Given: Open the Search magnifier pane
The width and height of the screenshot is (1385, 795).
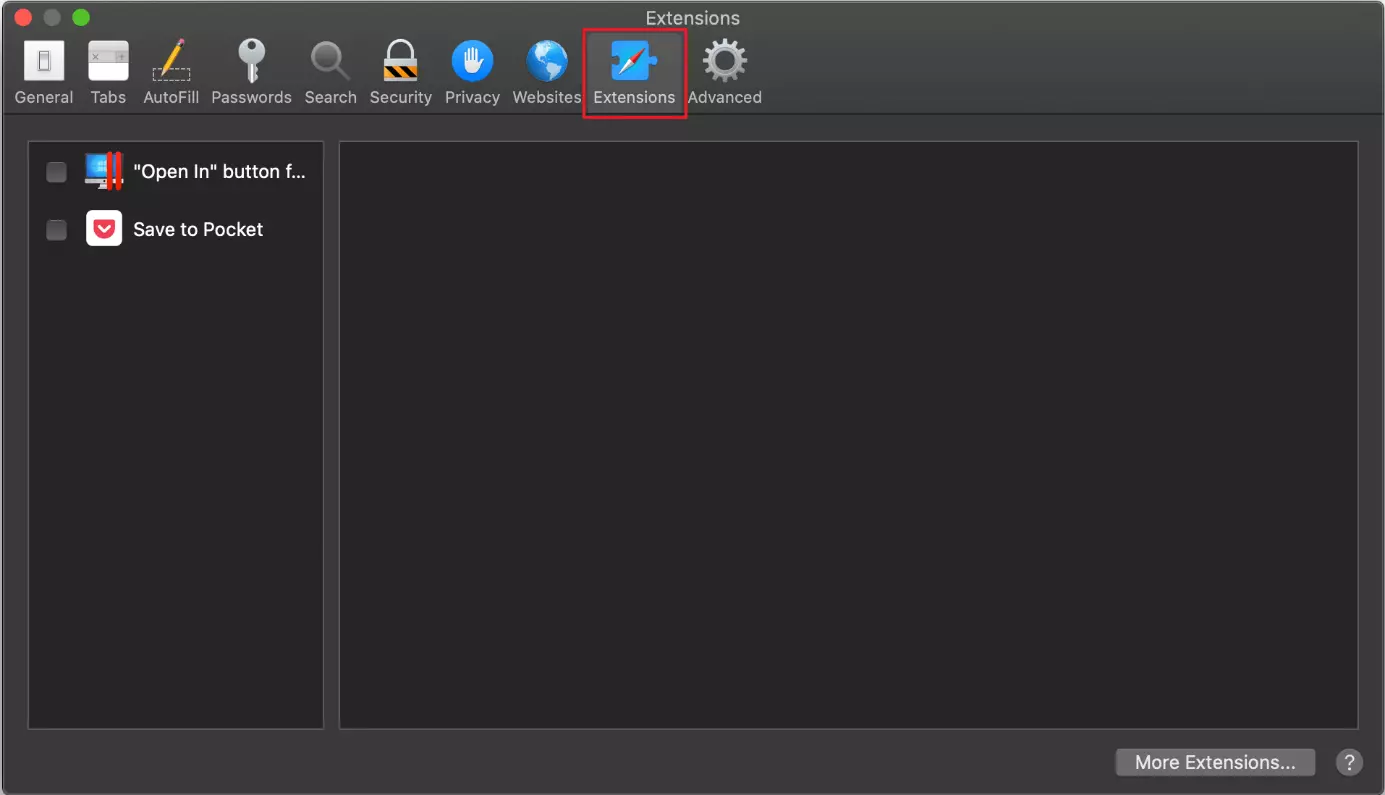Looking at the screenshot, I should point(330,73).
